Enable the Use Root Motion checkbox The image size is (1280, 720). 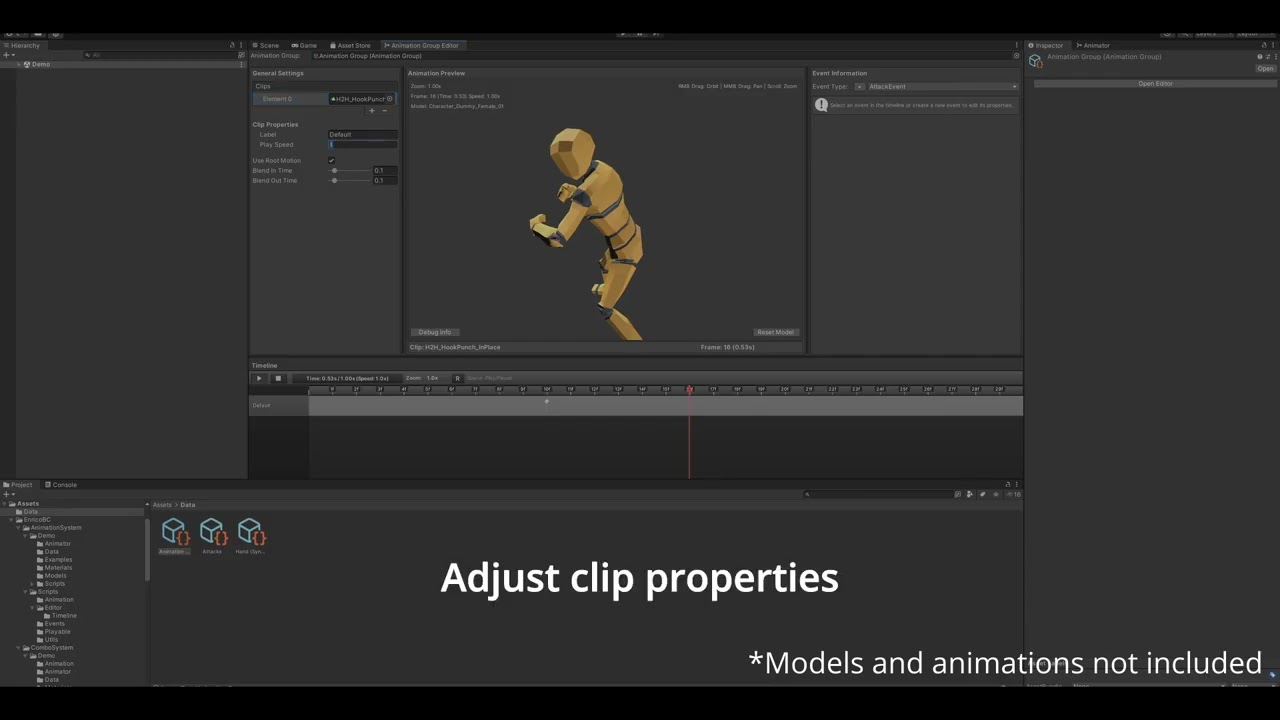point(331,160)
